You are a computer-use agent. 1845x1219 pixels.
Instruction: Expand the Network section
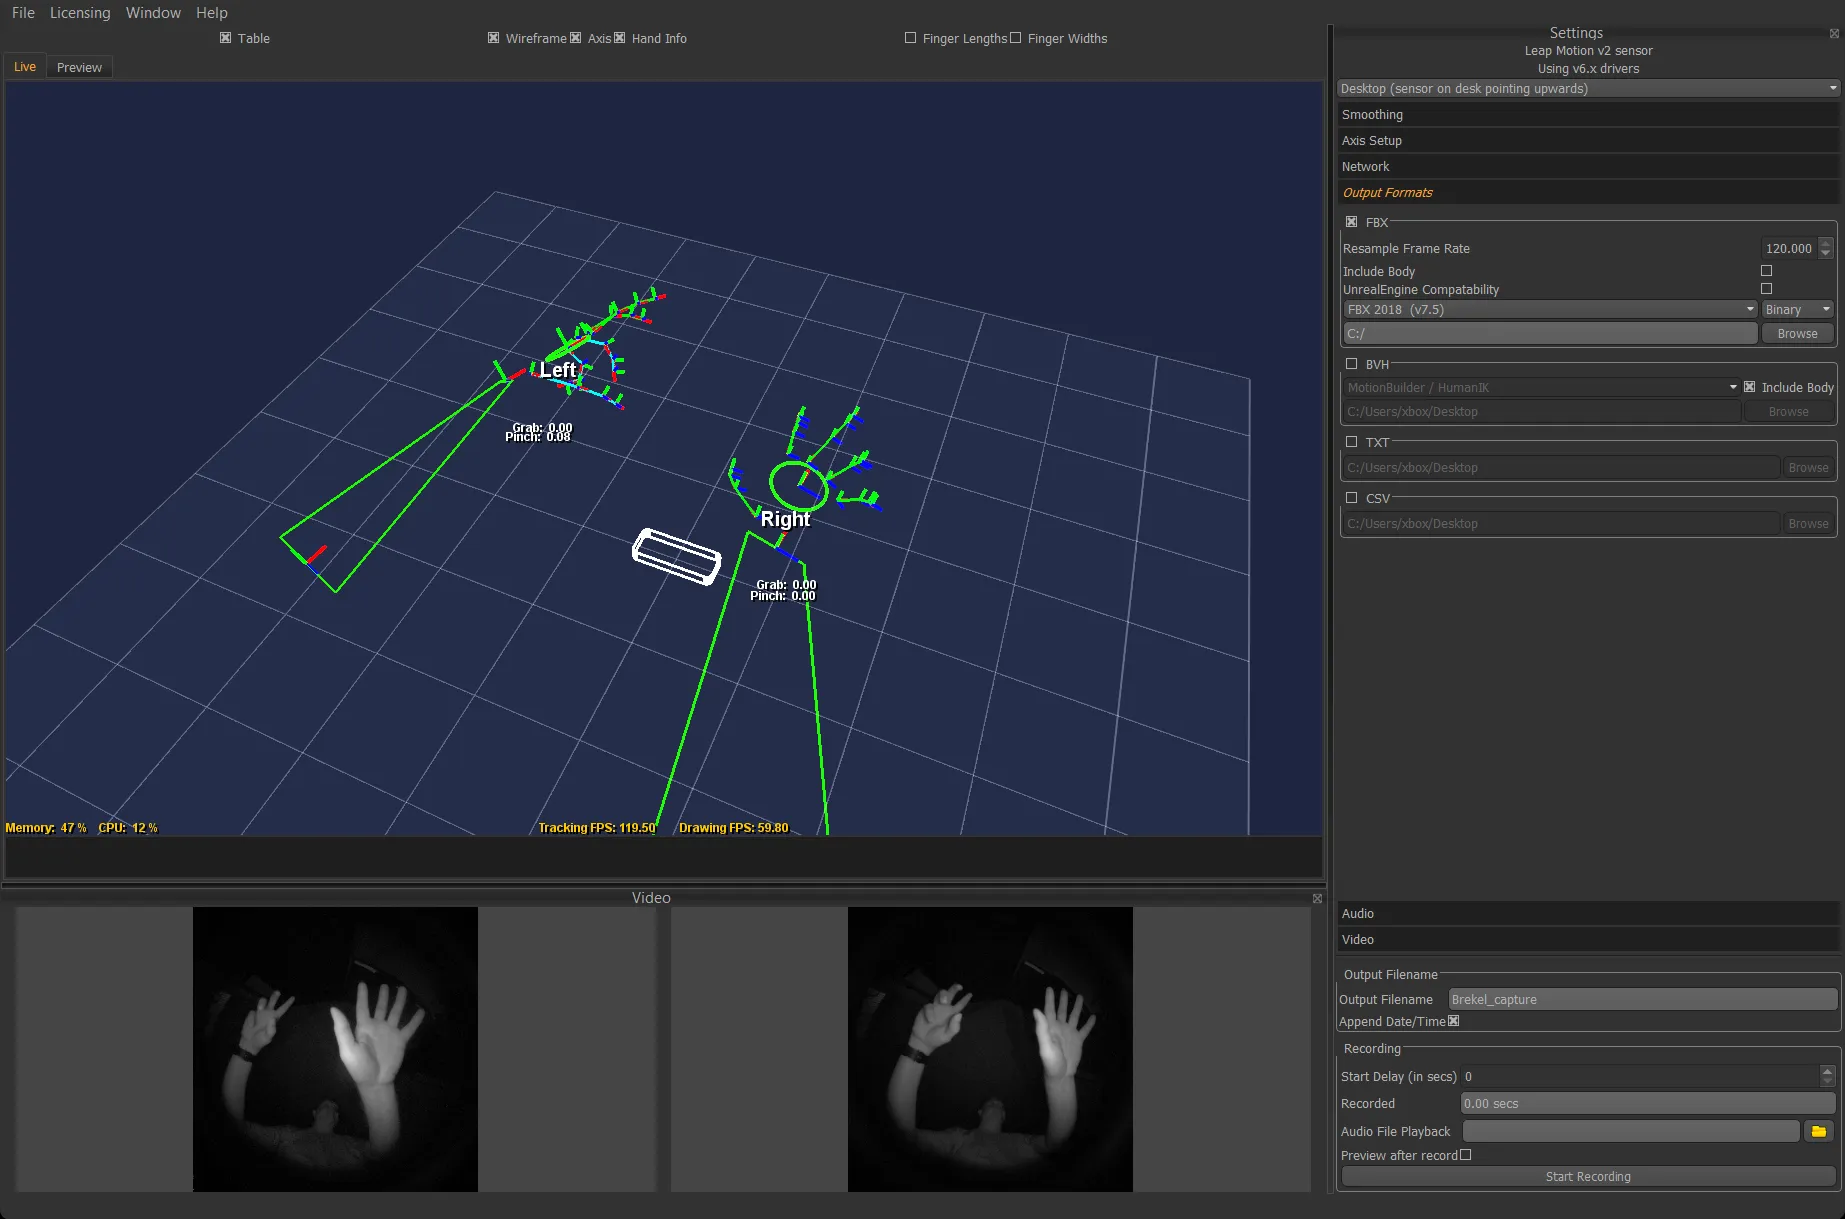coord(1588,167)
